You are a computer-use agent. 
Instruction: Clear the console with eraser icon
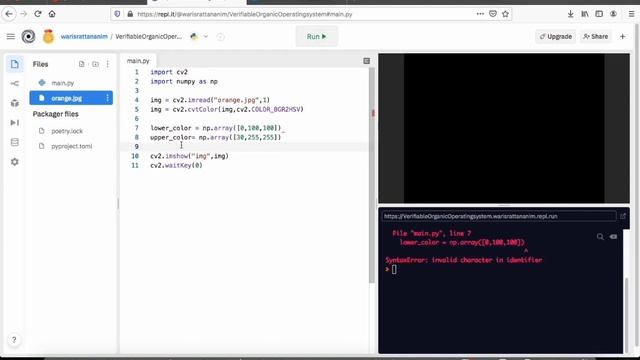point(613,237)
